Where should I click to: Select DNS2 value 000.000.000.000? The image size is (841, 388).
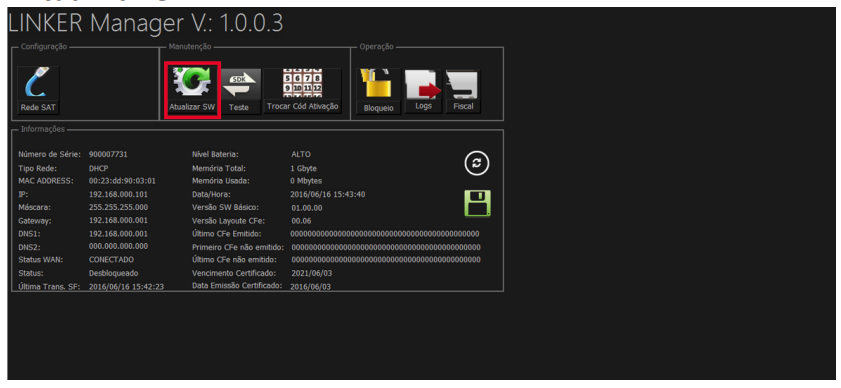(118, 246)
